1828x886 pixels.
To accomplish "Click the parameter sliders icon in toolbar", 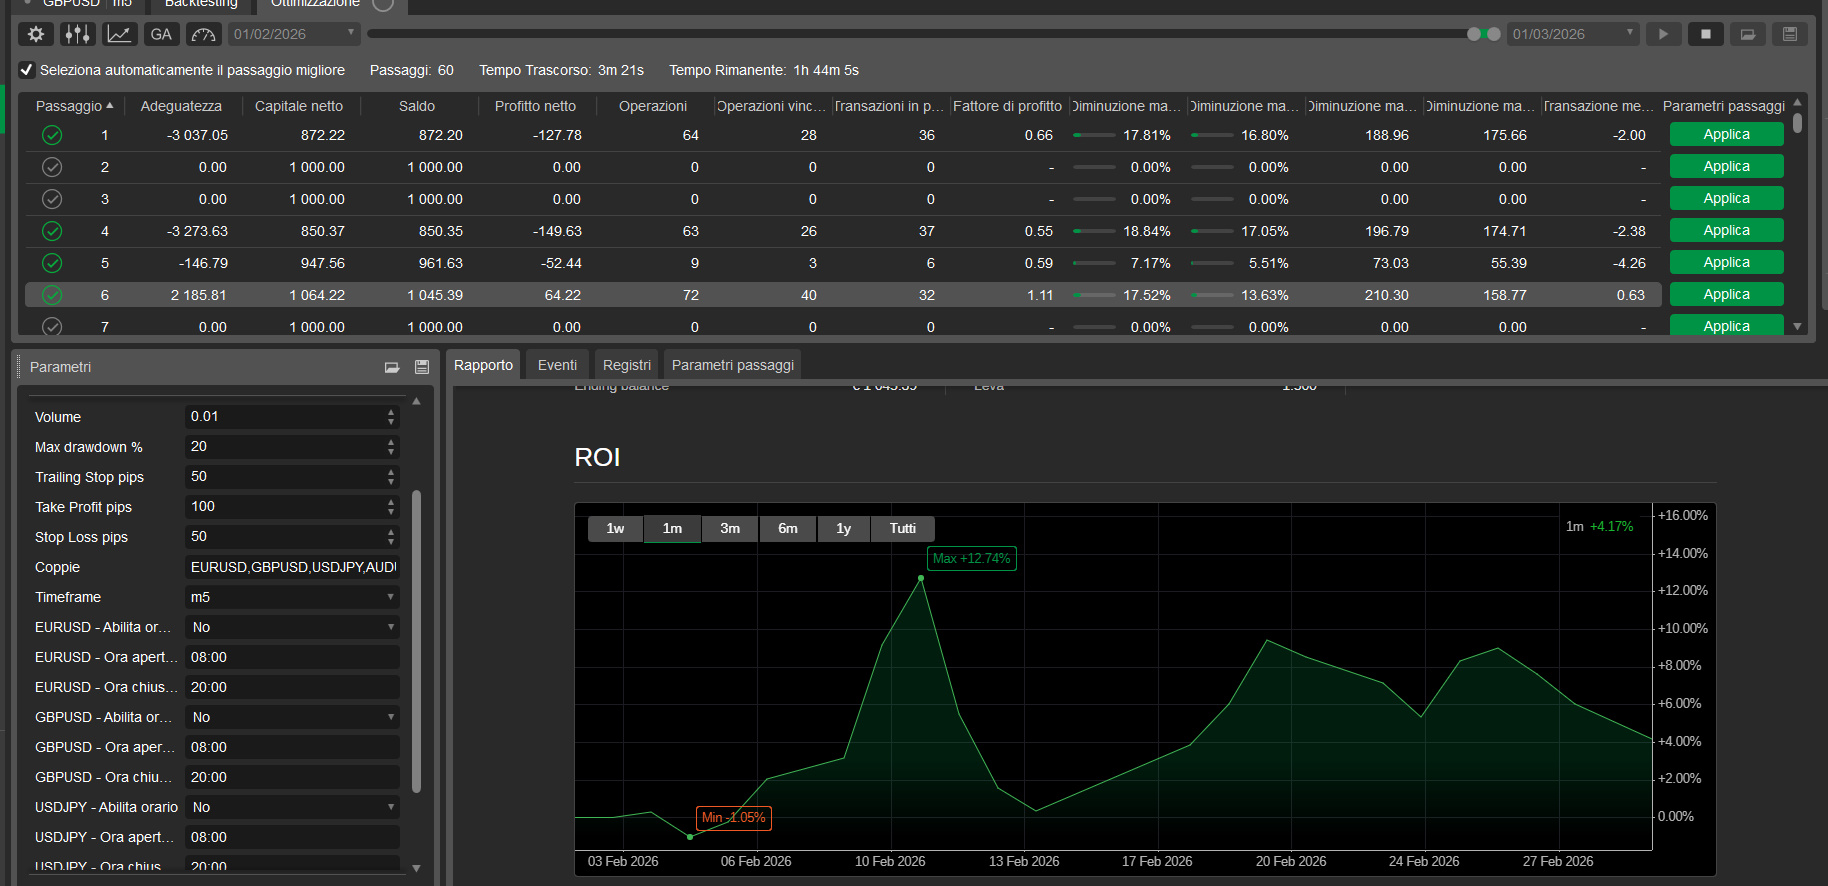I will click(77, 34).
